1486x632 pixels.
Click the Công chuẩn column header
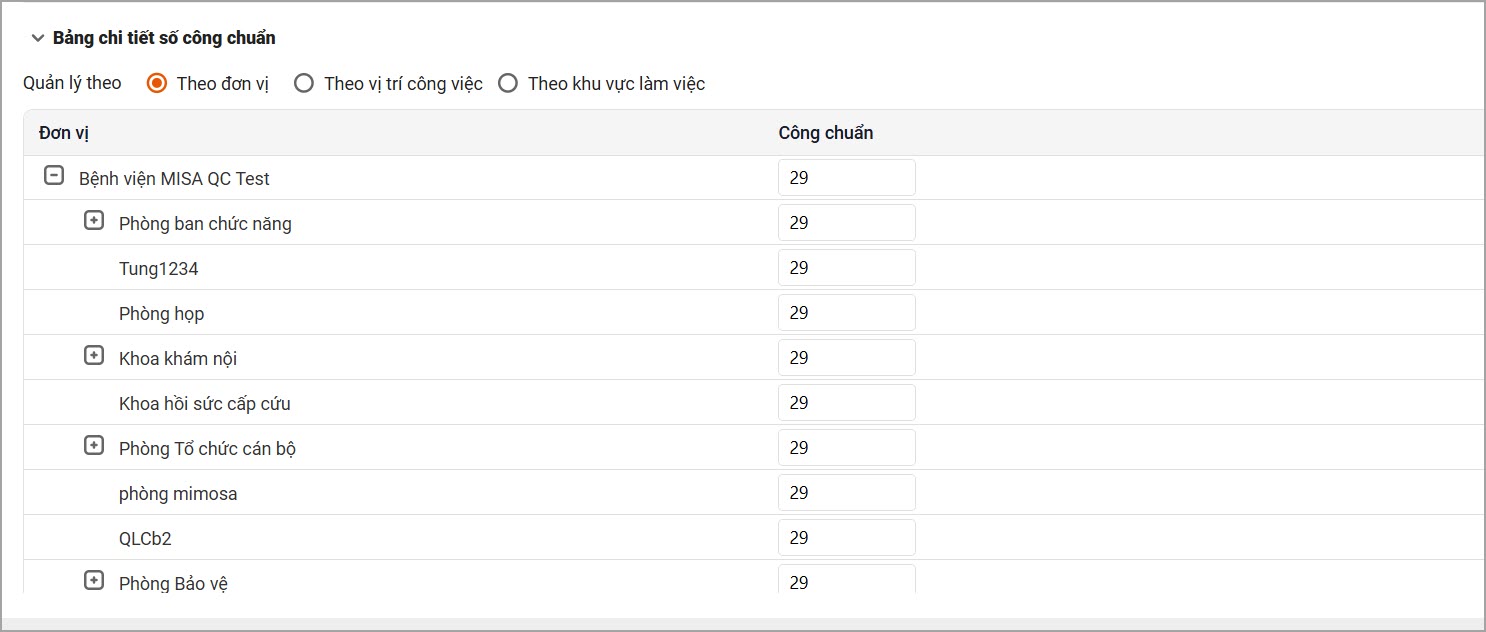(x=826, y=133)
